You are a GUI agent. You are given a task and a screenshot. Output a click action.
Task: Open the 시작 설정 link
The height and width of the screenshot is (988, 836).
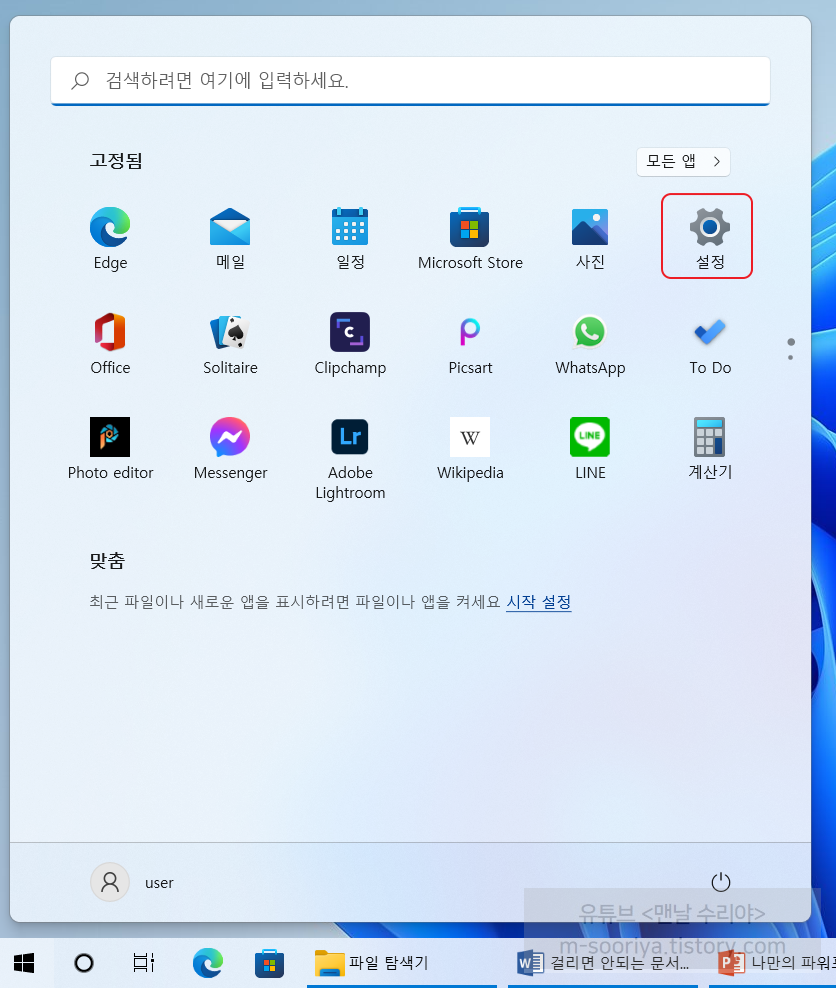(539, 602)
